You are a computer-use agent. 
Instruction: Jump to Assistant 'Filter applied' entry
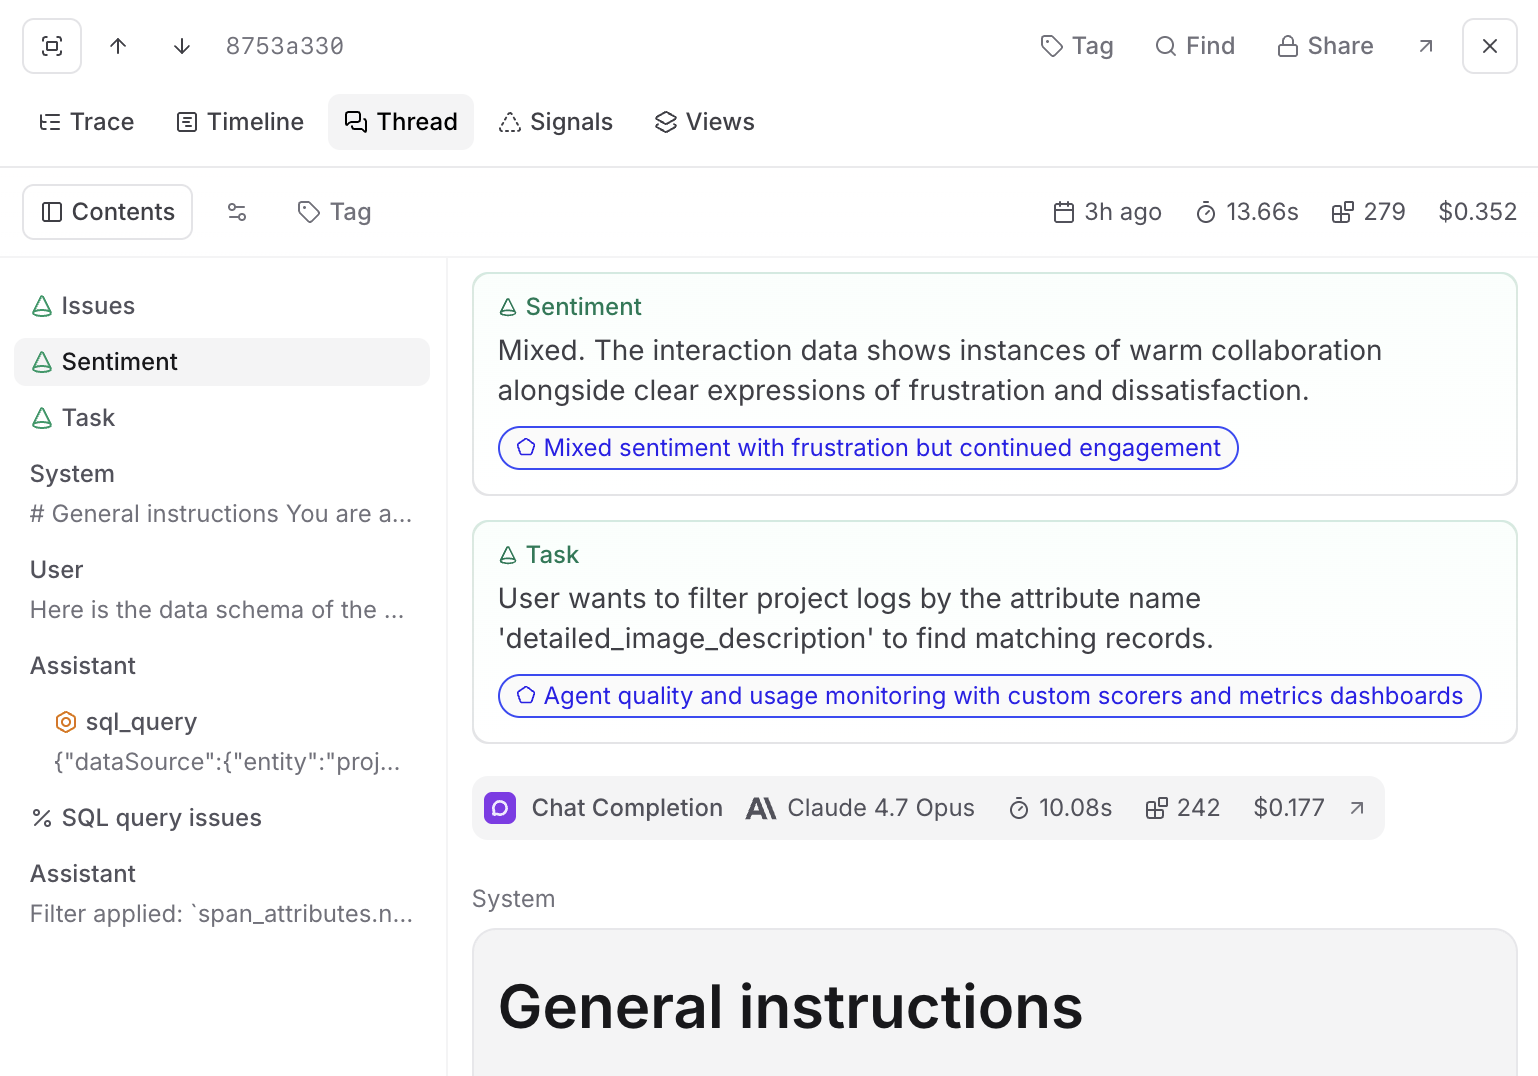point(222,894)
